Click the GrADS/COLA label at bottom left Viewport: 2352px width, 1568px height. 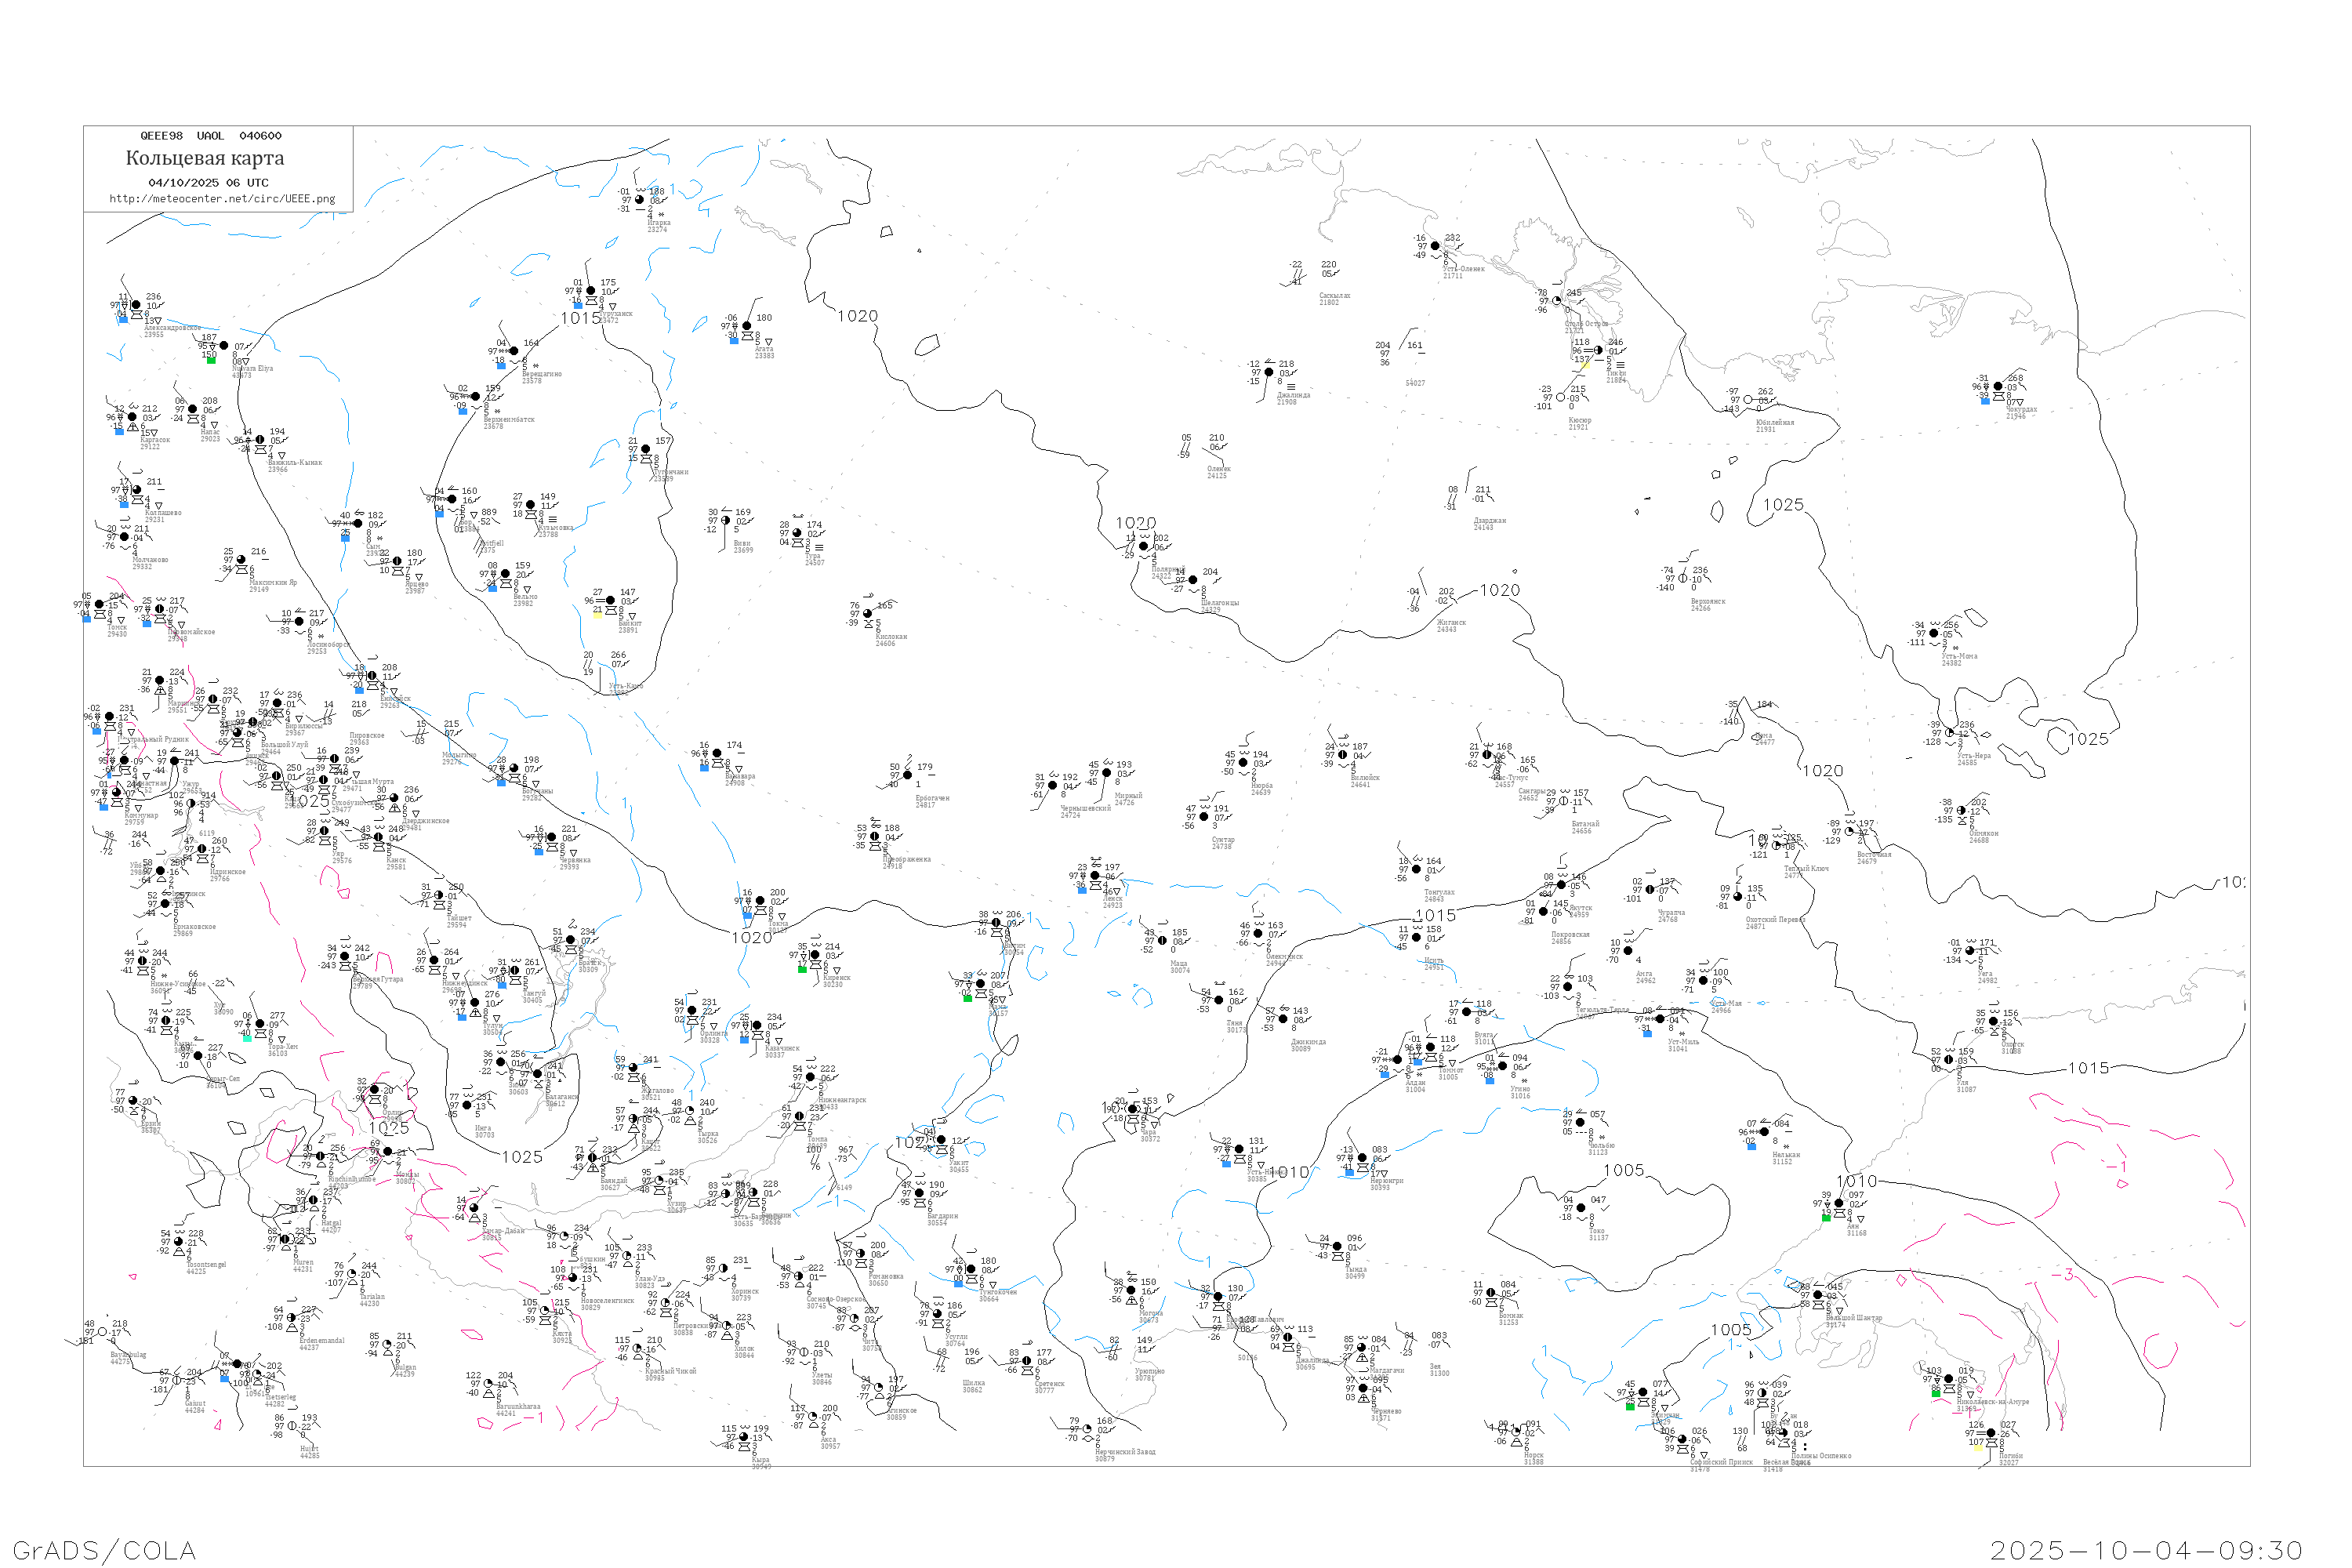[104, 1550]
